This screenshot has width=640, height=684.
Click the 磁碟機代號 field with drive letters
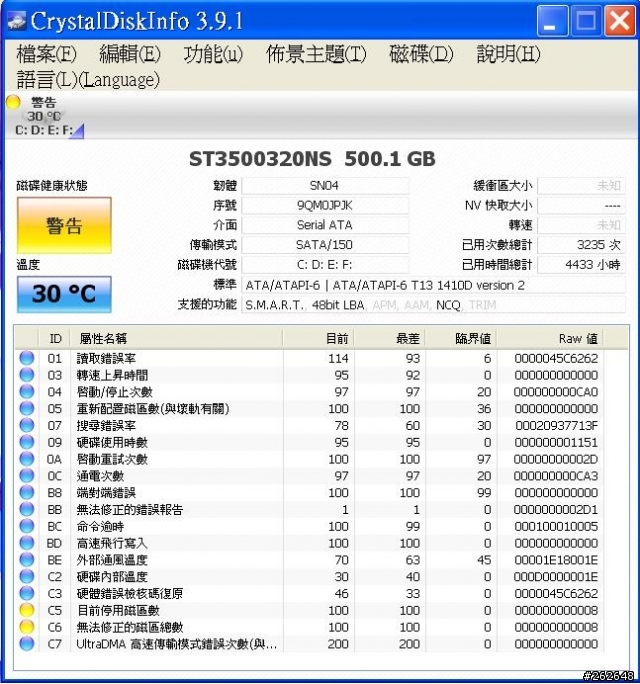point(325,265)
